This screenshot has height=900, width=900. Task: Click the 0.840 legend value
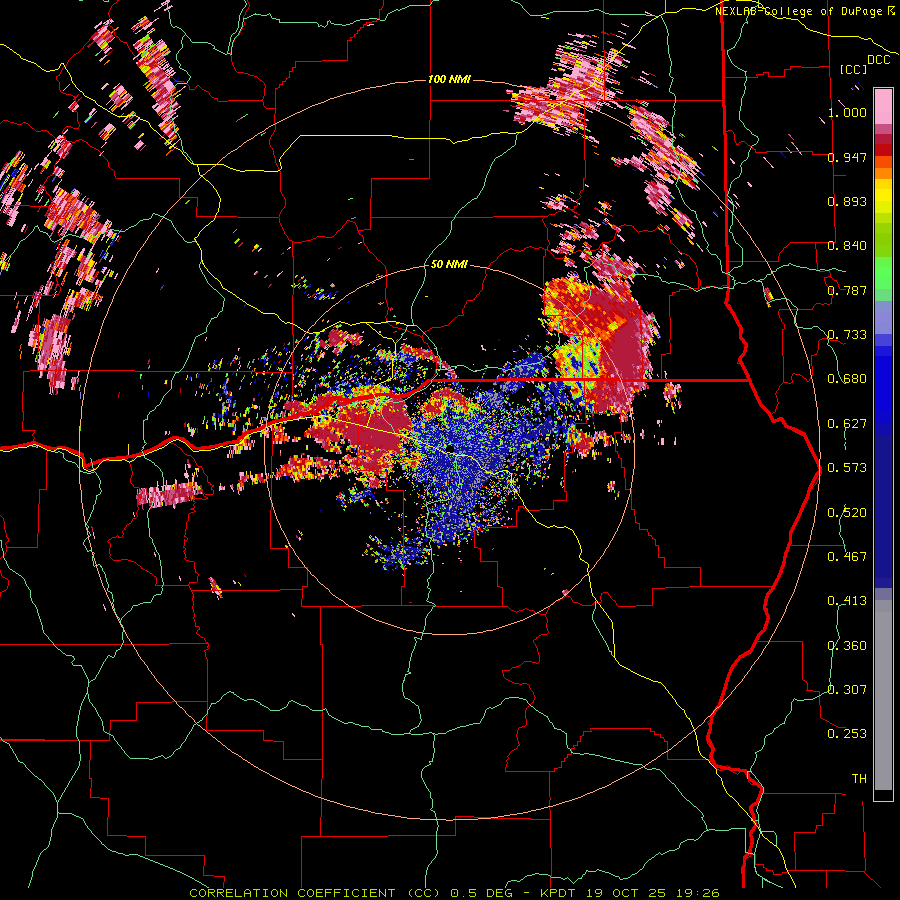[x=847, y=246]
